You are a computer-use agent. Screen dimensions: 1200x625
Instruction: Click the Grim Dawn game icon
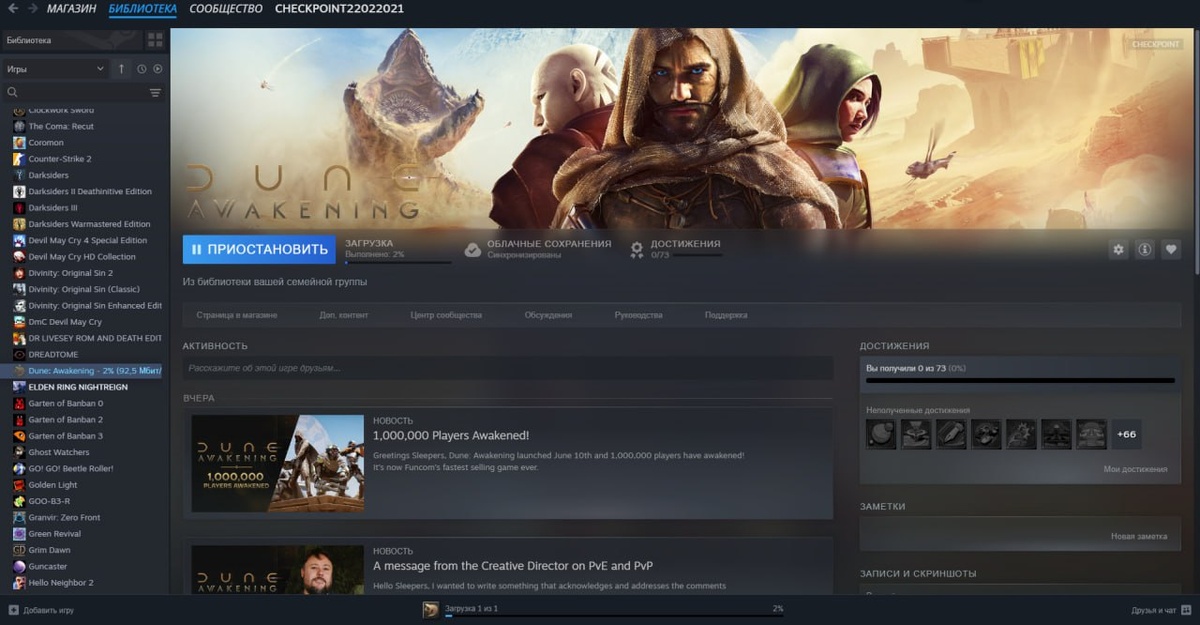pos(19,550)
